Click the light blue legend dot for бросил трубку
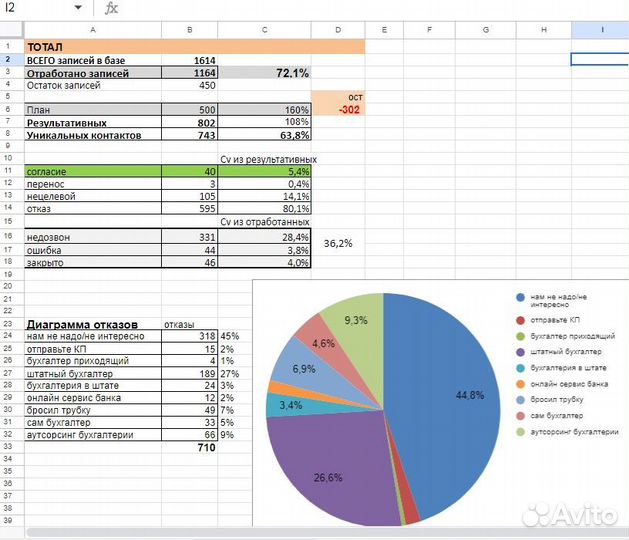Image resolution: width=629 pixels, height=540 pixels. tap(520, 400)
